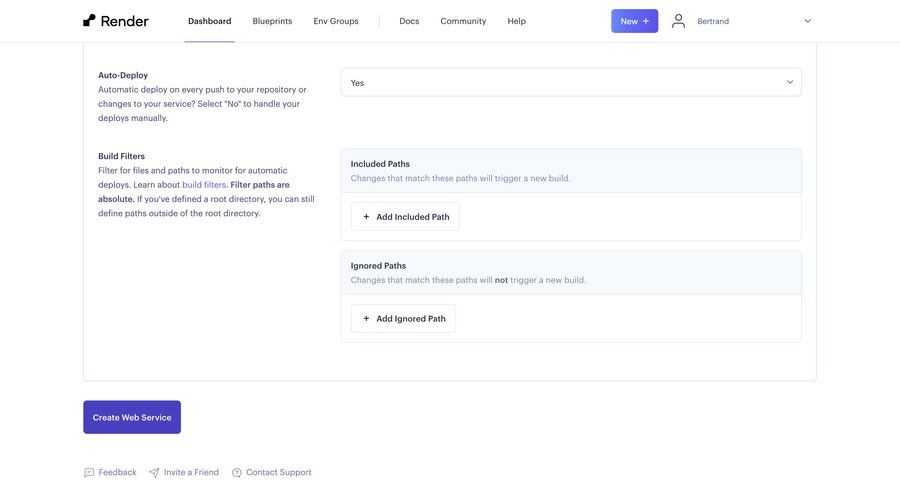Follow the build filters link
This screenshot has height=484, width=900.
coord(204,185)
